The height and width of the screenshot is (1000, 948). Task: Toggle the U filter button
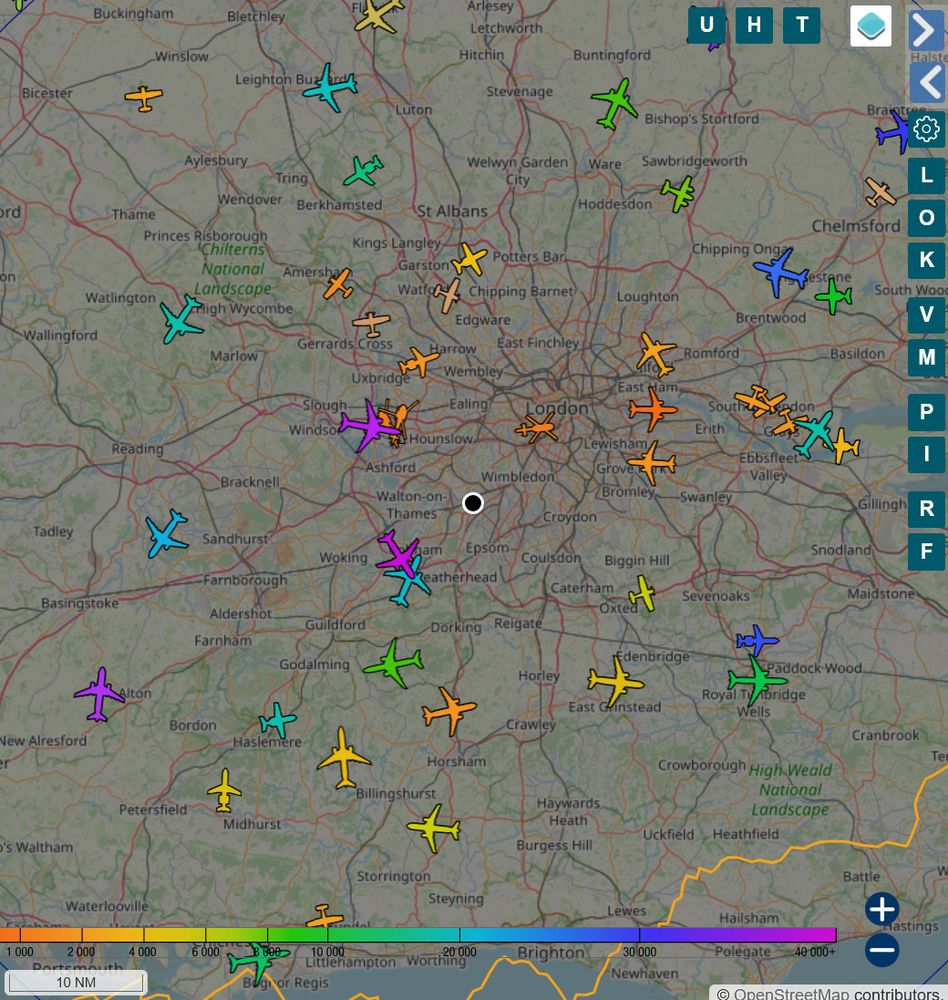[x=706, y=25]
